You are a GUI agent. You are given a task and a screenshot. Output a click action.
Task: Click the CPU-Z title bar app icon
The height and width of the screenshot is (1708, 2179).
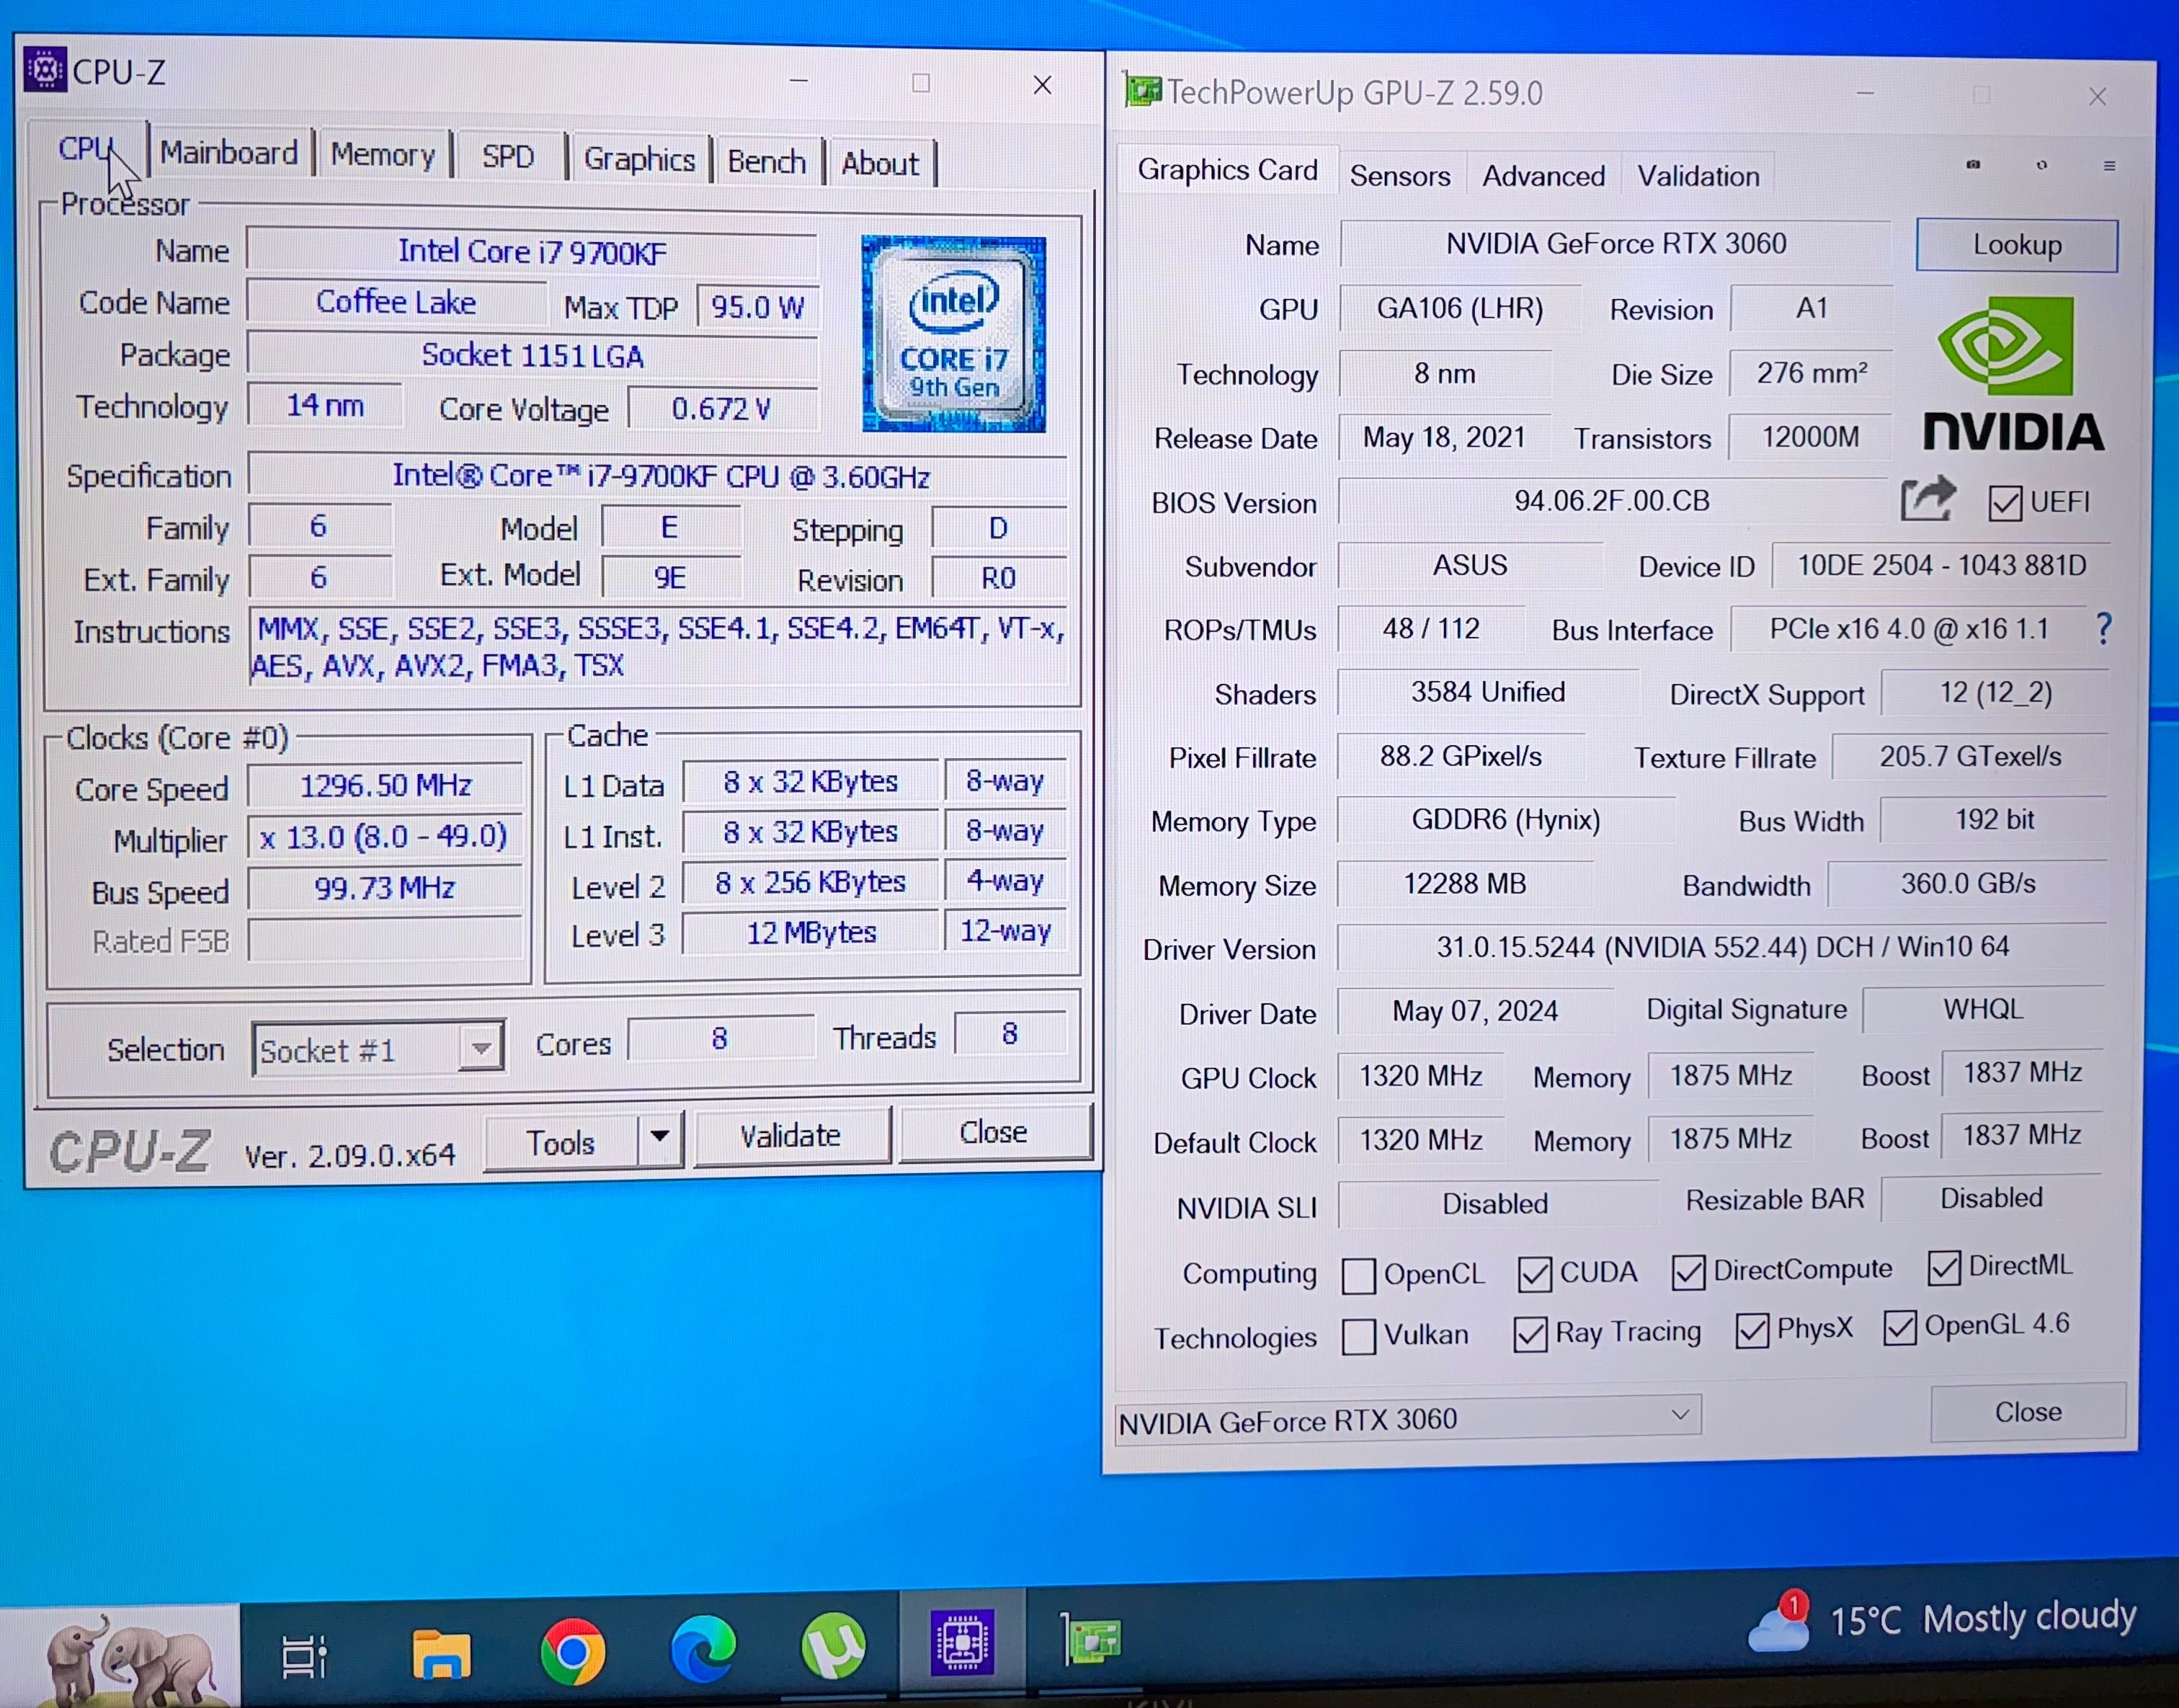tap(45, 69)
